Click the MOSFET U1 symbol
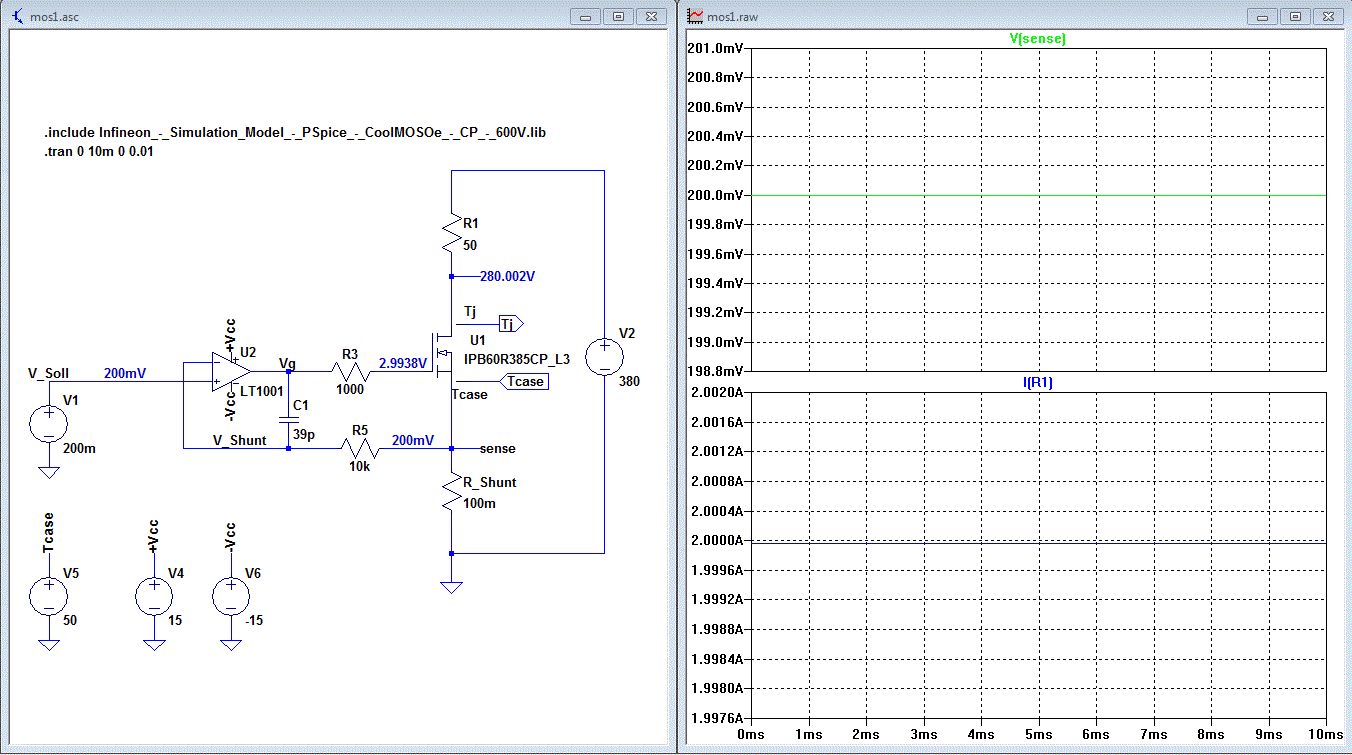Viewport: 1352px width, 755px height. coord(443,354)
